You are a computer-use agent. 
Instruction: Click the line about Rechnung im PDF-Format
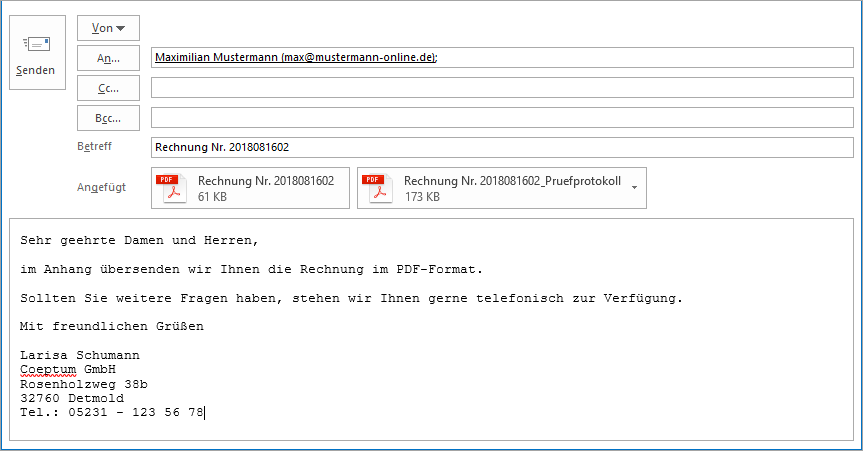[x=252, y=269]
